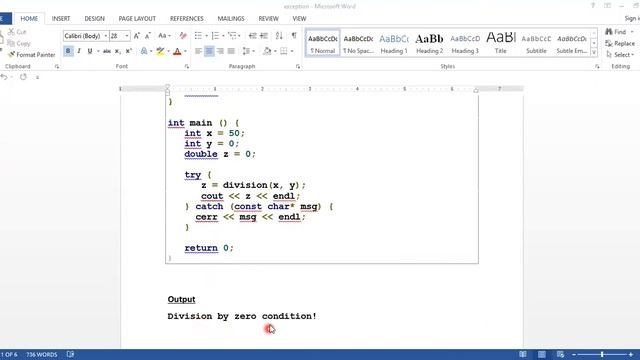This screenshot has height=360, width=640.
Task: Toggle Center alignment
Action: pyautogui.click(x=209, y=51)
